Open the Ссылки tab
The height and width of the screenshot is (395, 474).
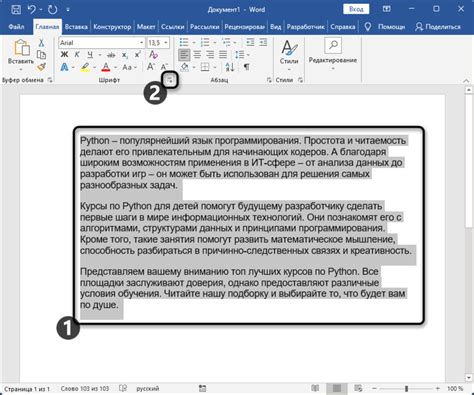[173, 27]
